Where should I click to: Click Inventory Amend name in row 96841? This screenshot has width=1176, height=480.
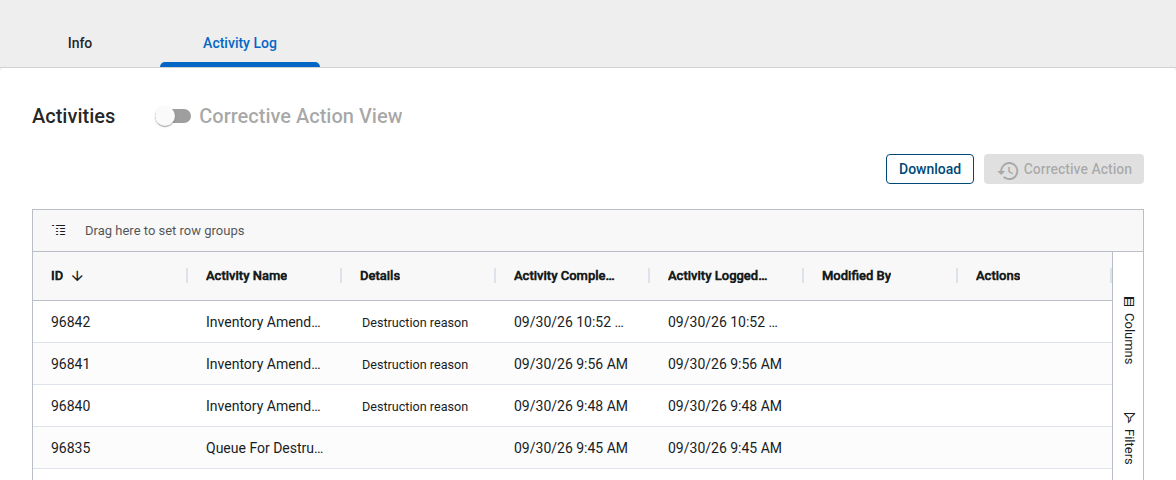263,364
